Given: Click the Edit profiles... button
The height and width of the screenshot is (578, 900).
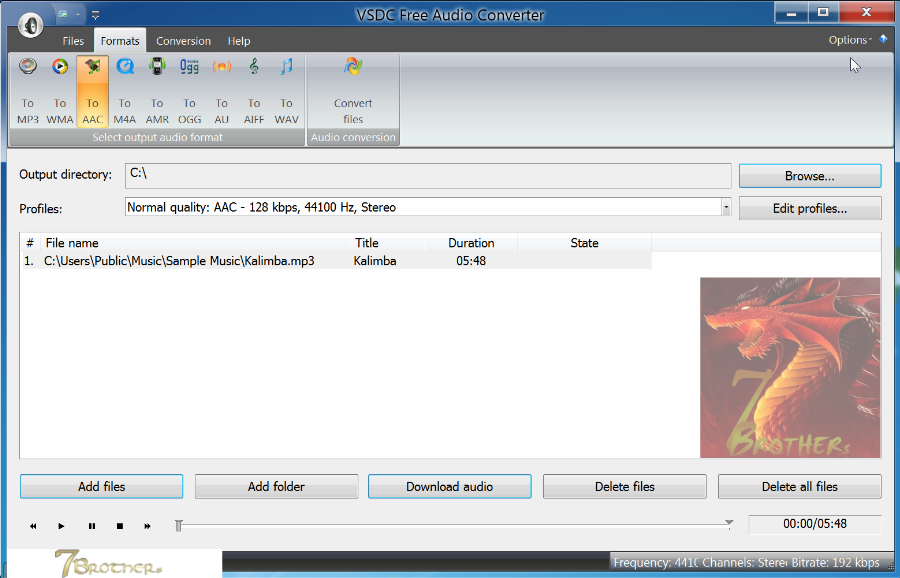Looking at the screenshot, I should [x=810, y=208].
